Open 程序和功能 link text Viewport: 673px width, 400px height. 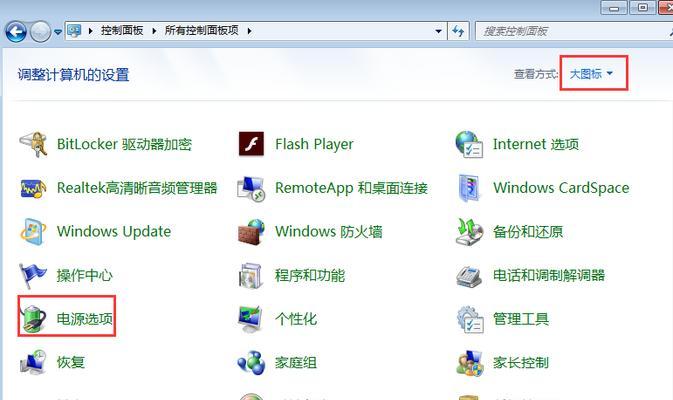click(309, 276)
